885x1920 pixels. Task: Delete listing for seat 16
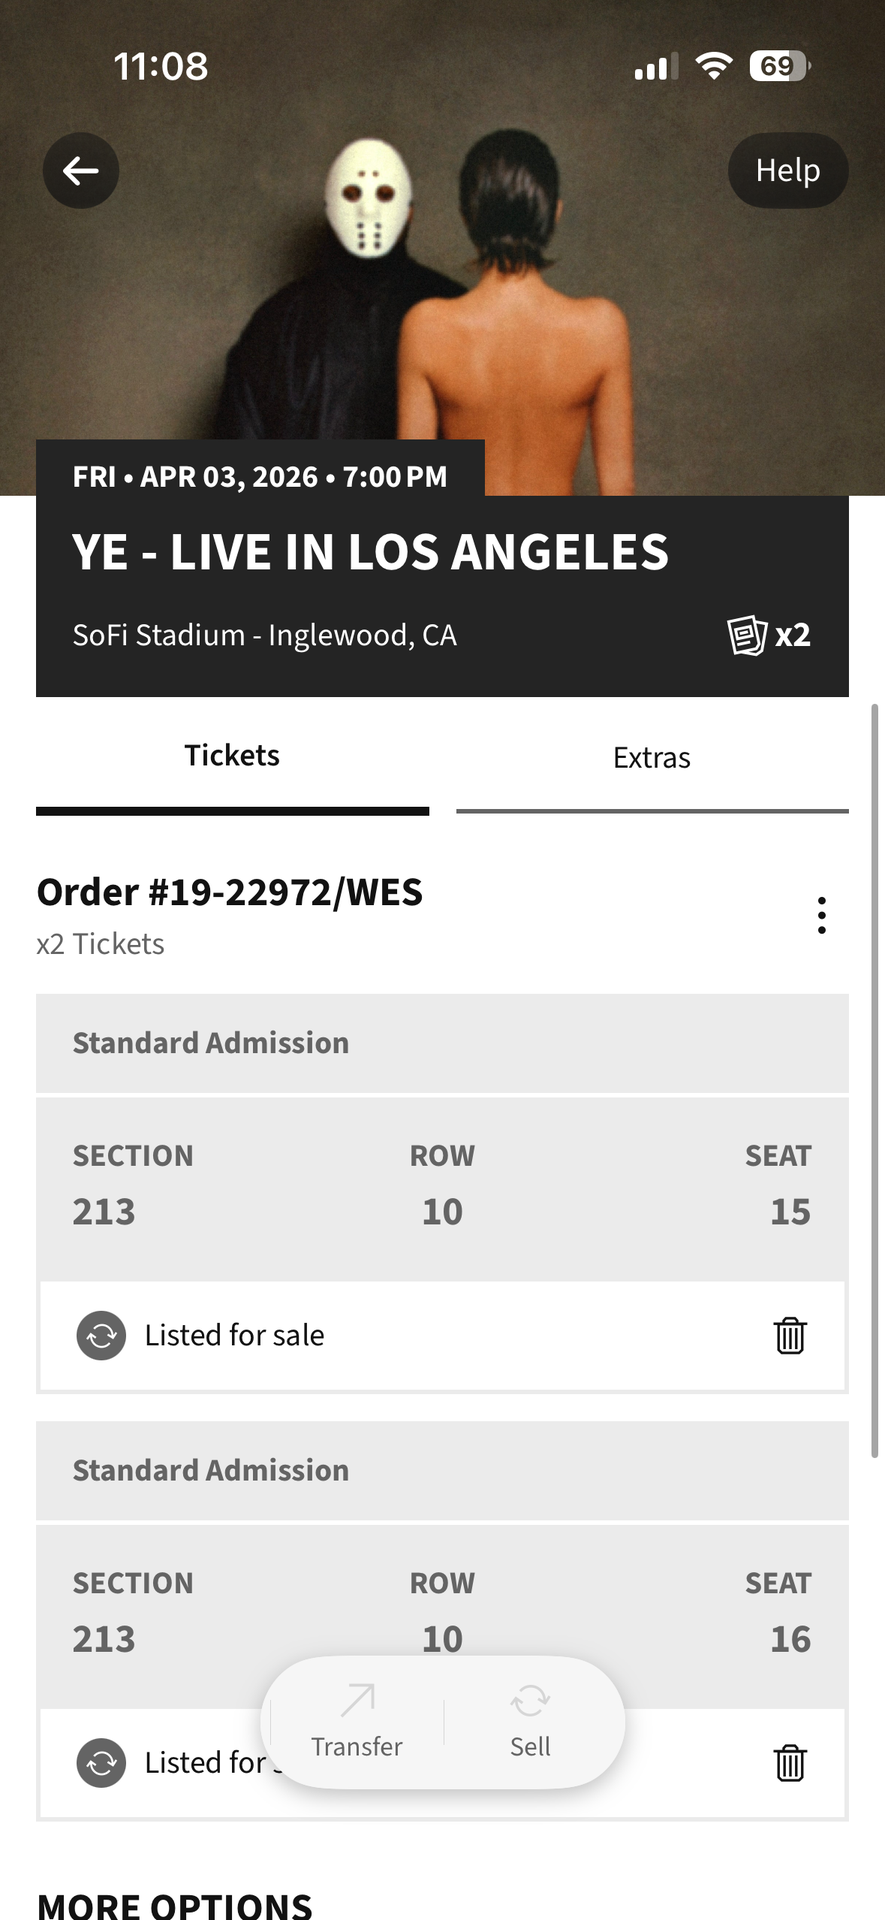[x=789, y=1762]
